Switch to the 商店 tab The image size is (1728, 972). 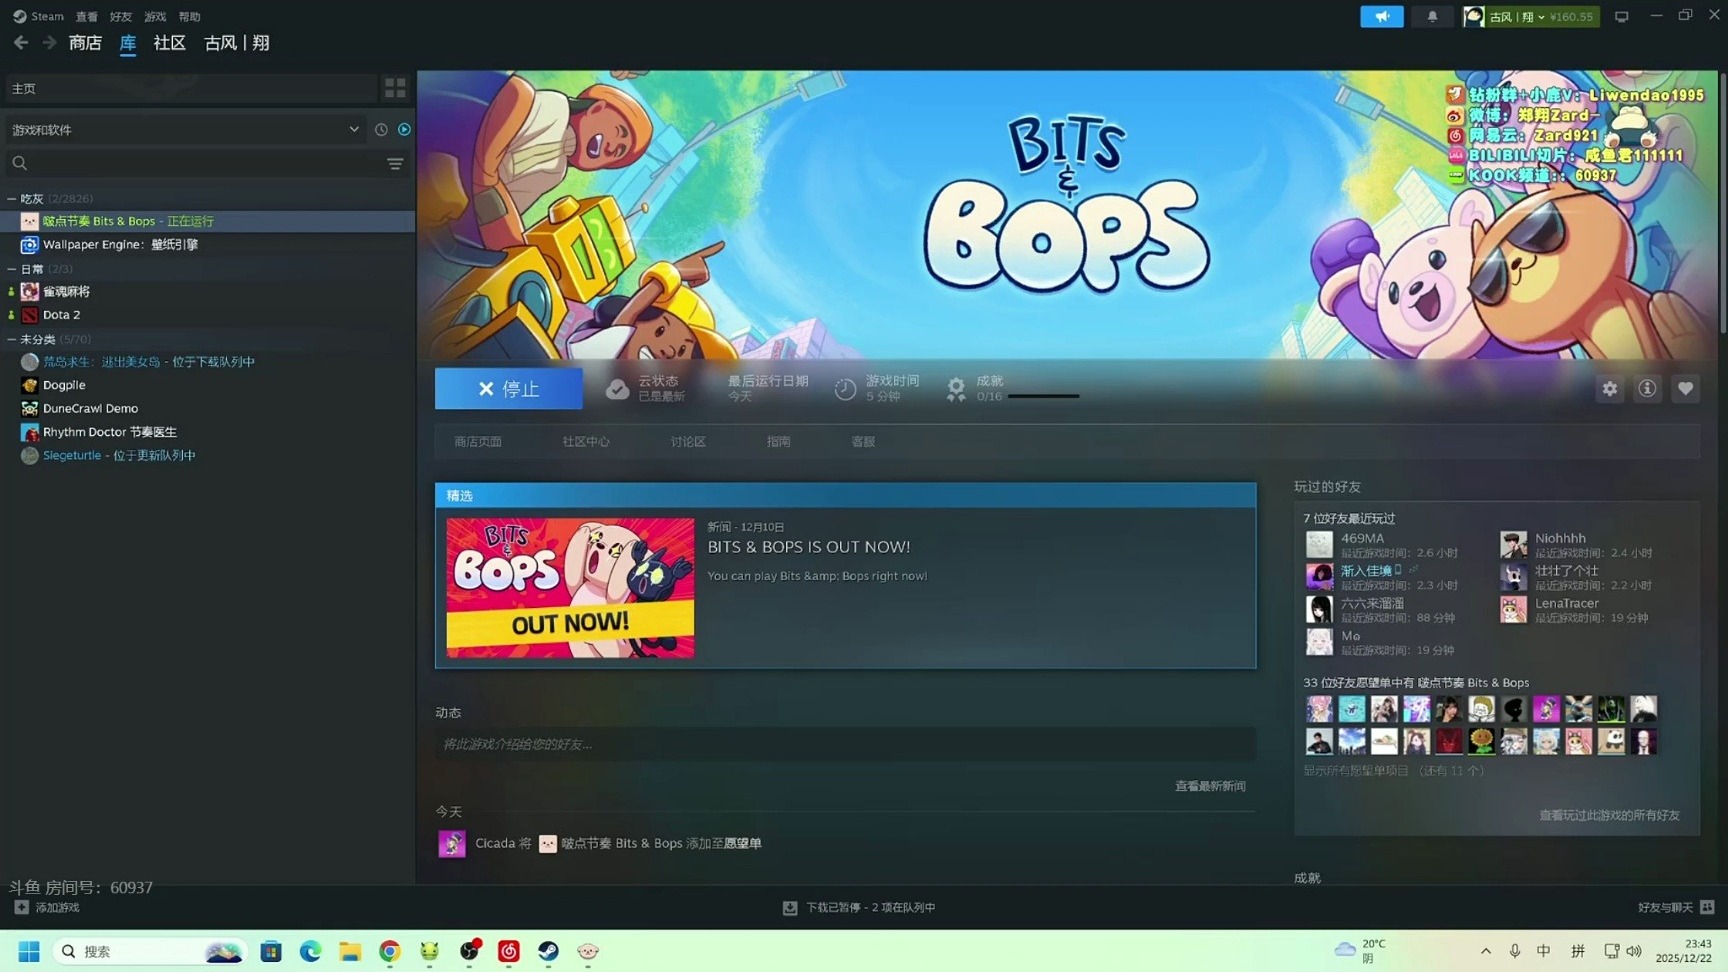pyautogui.click(x=85, y=43)
